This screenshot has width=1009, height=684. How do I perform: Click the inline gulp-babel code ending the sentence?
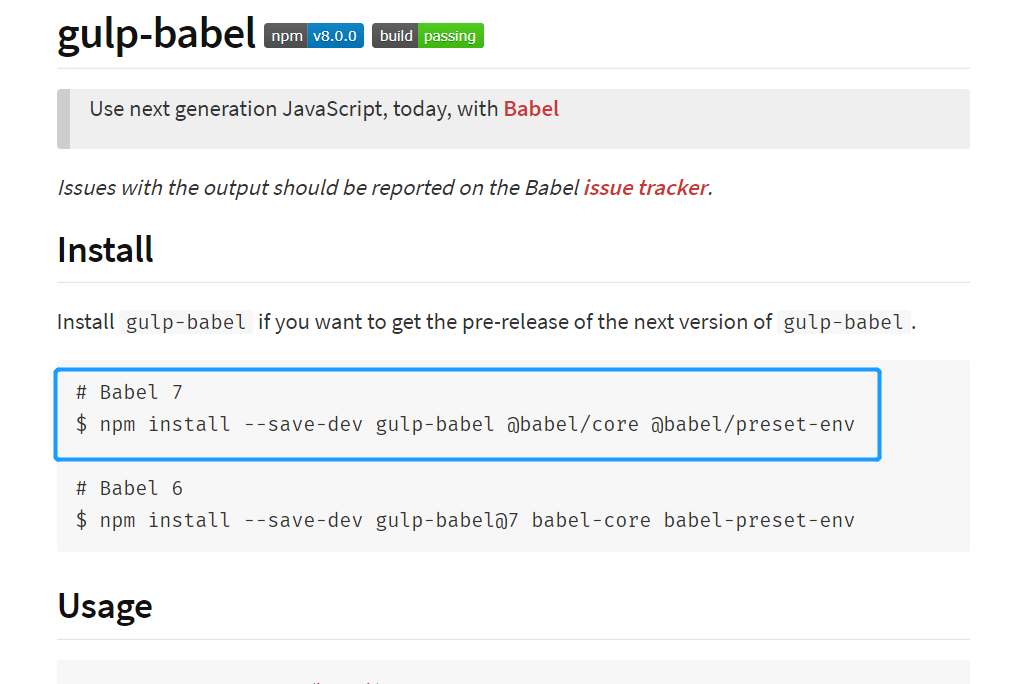(844, 322)
